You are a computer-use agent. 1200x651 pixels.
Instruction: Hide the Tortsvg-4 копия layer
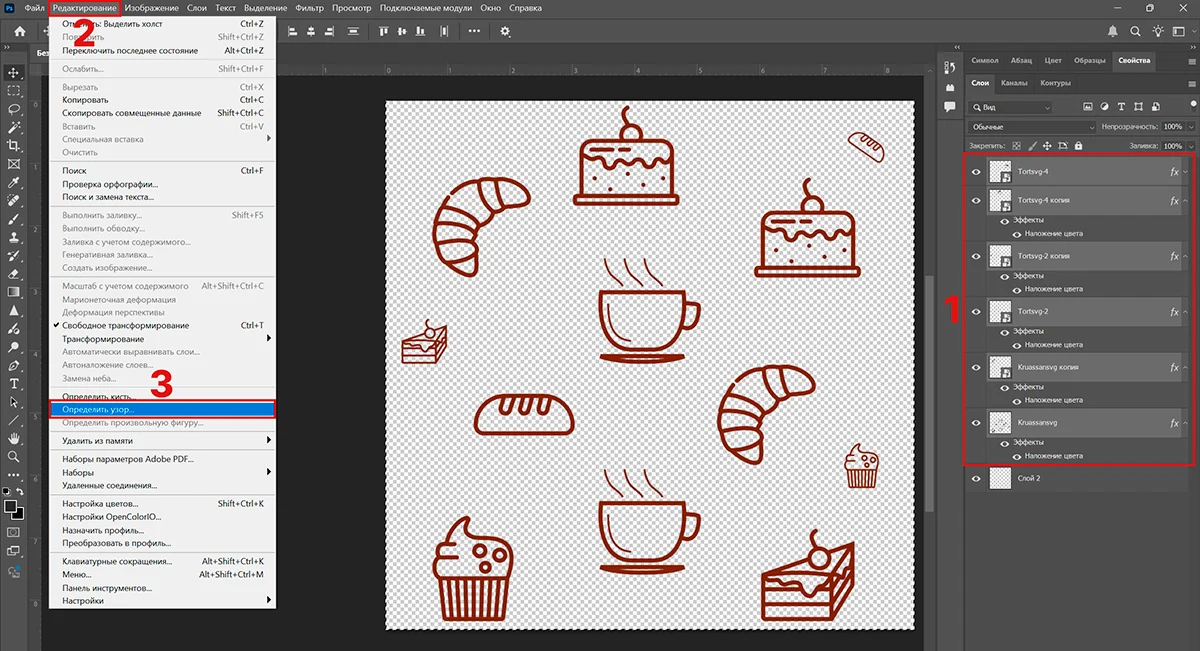point(976,200)
